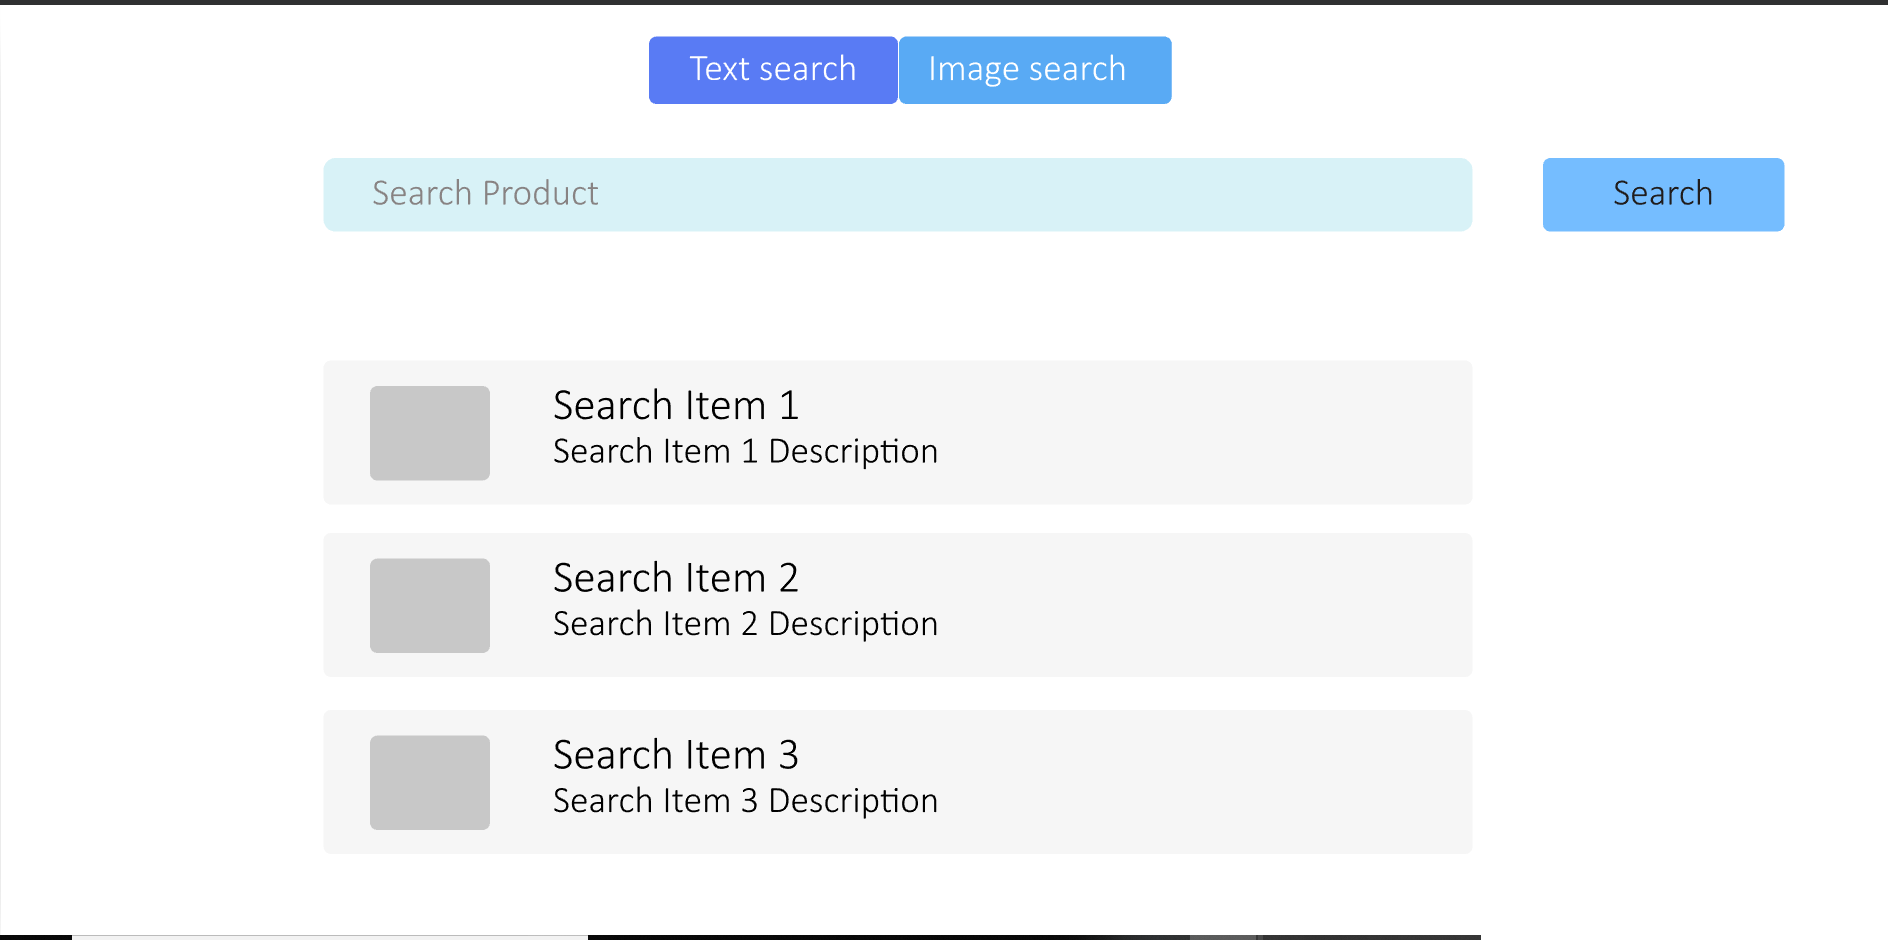Select the Search Item 1 Description text

click(x=745, y=452)
